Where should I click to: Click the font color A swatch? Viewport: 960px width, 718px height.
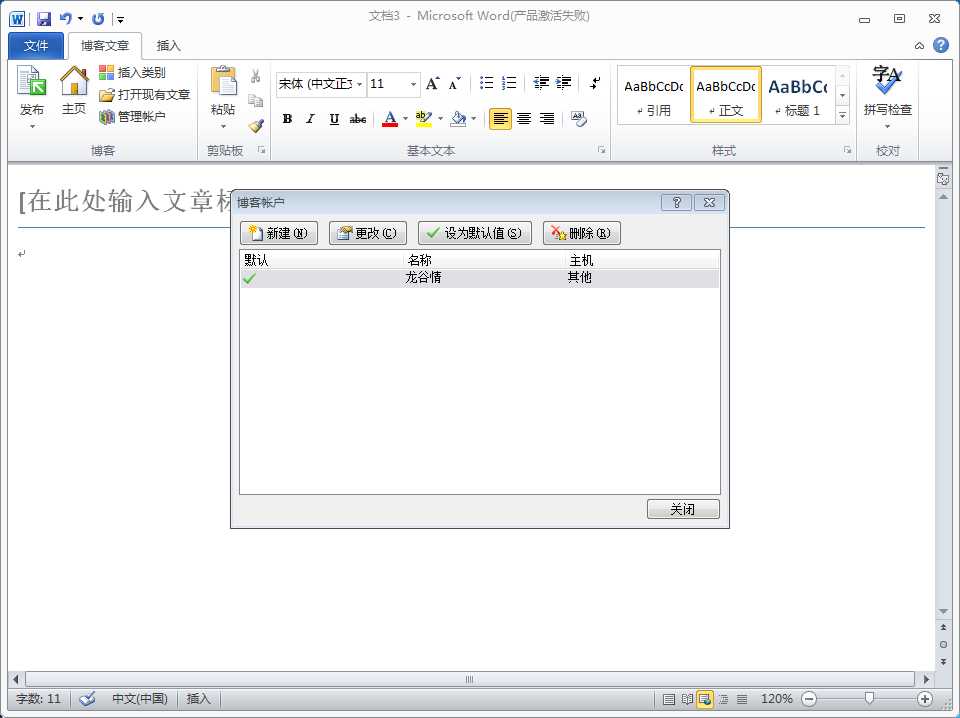point(390,119)
